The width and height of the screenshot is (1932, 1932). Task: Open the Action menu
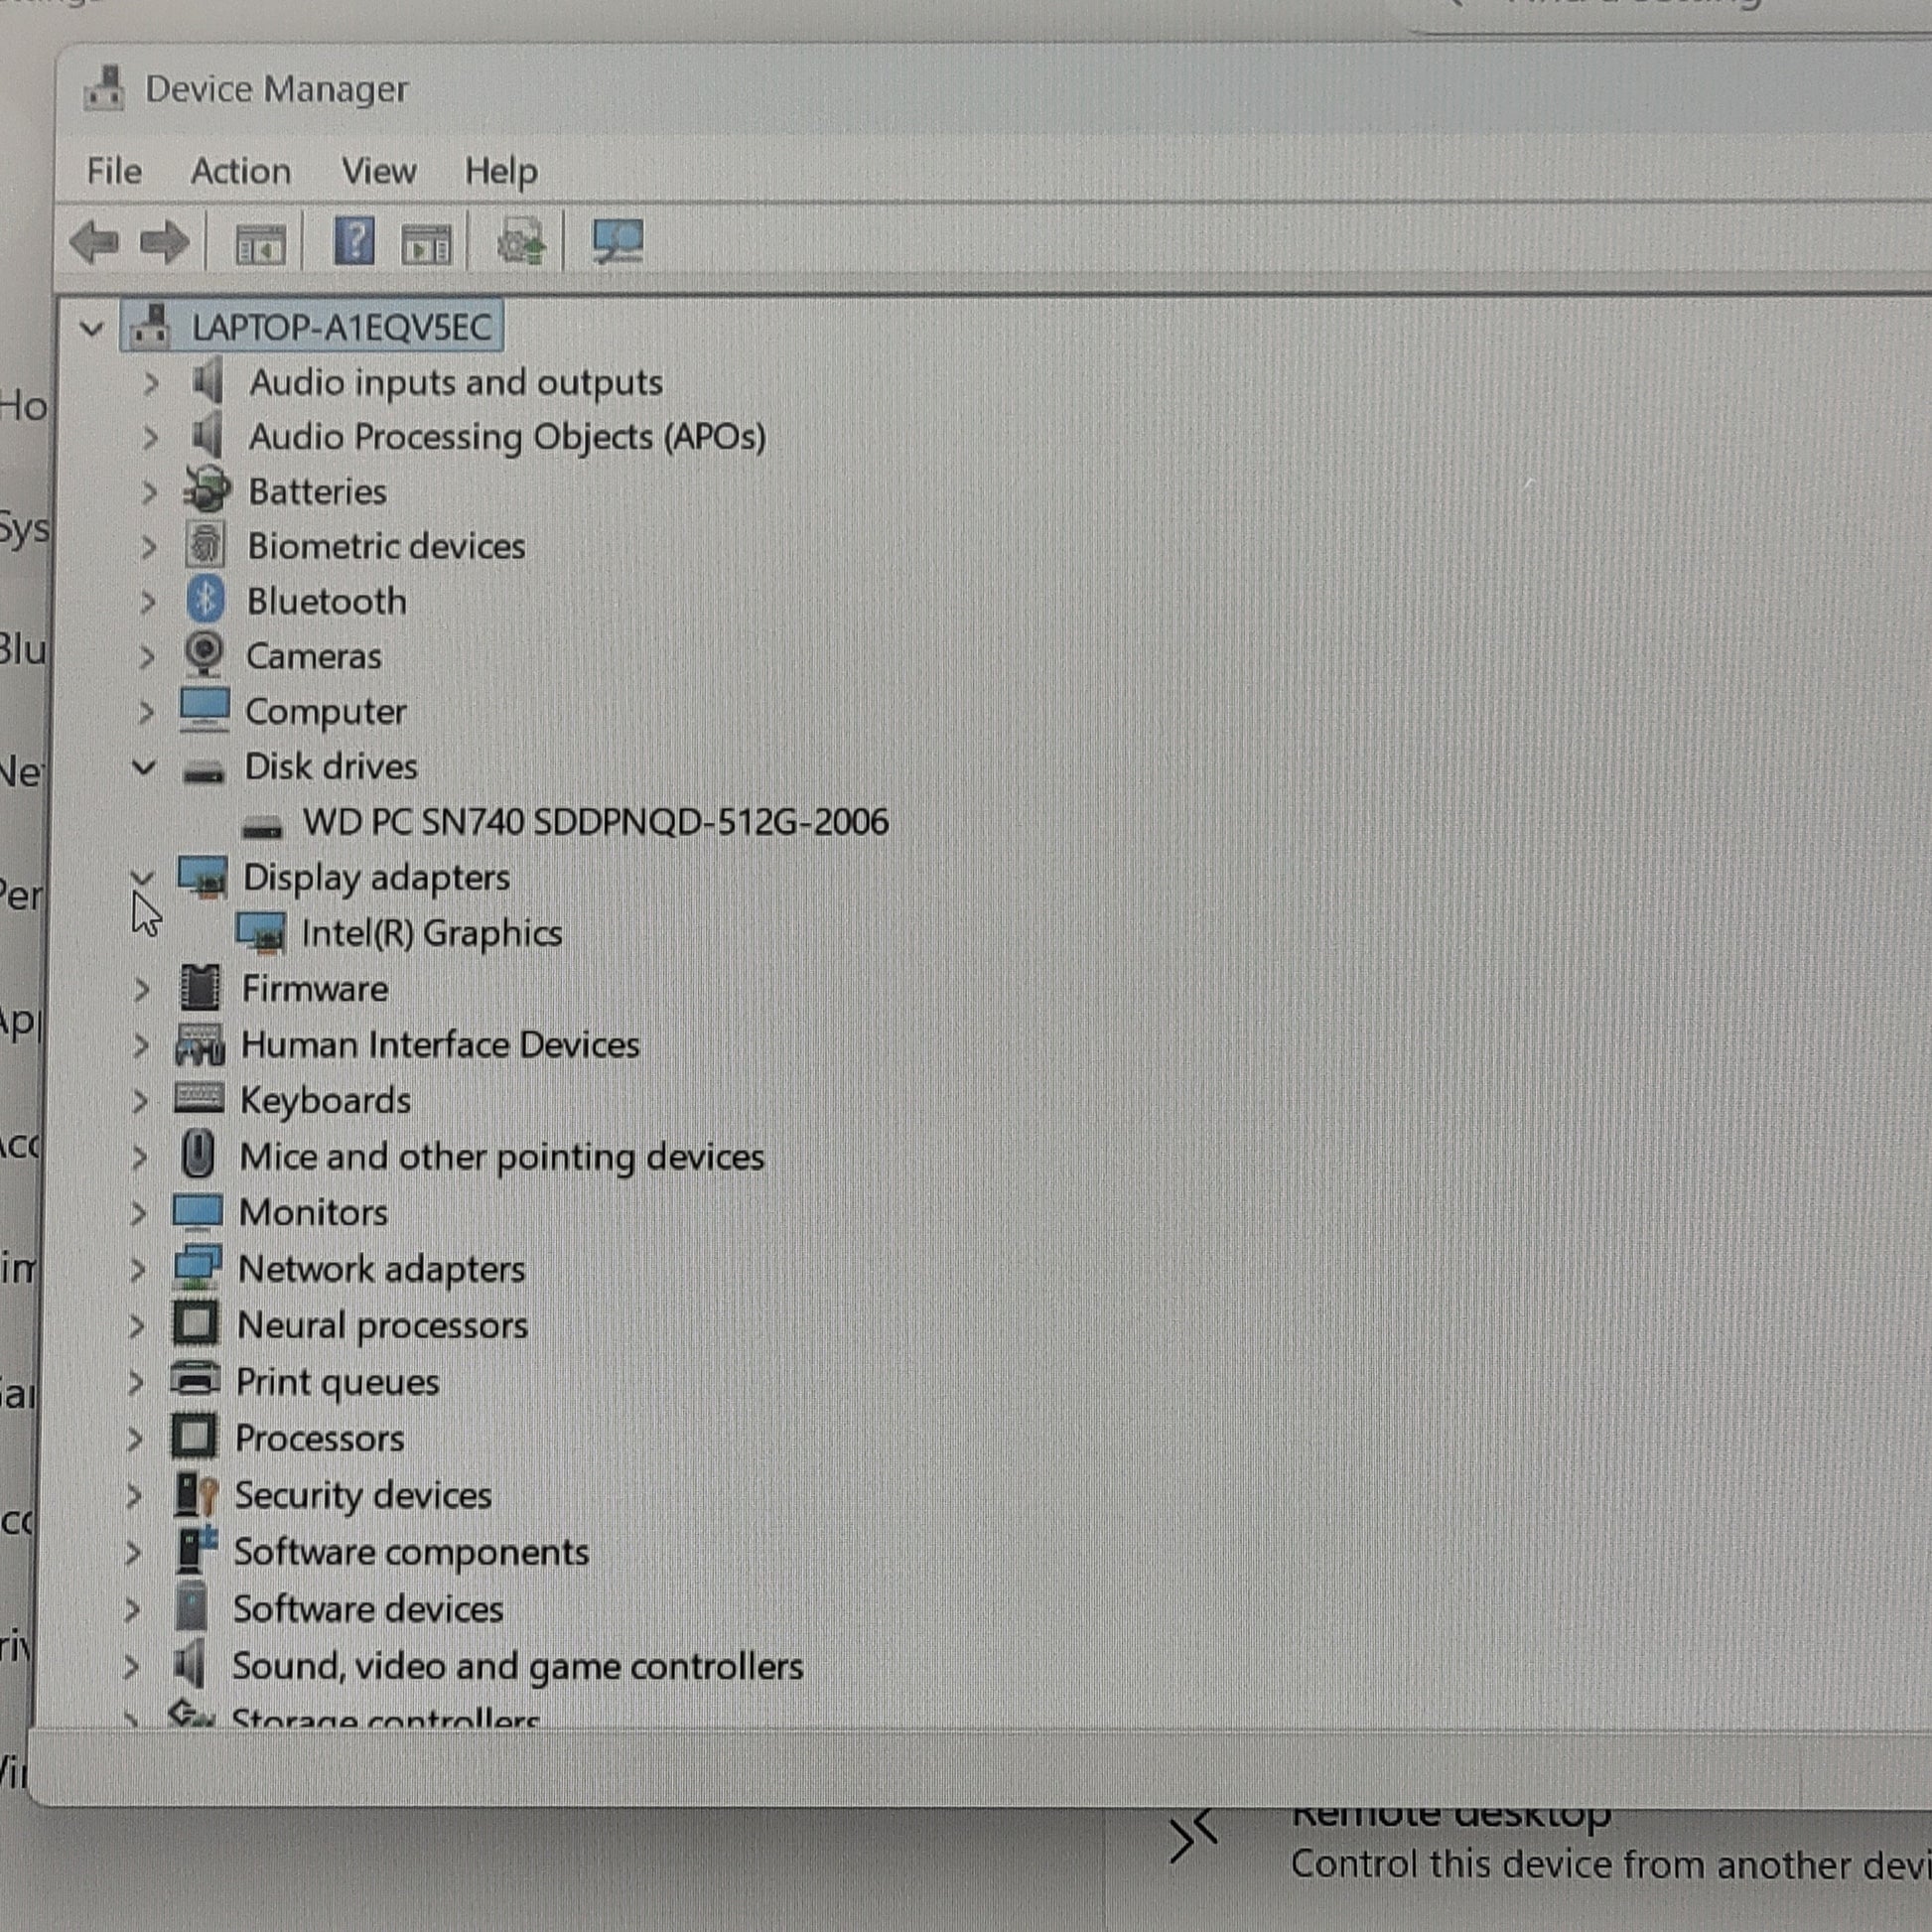[241, 171]
